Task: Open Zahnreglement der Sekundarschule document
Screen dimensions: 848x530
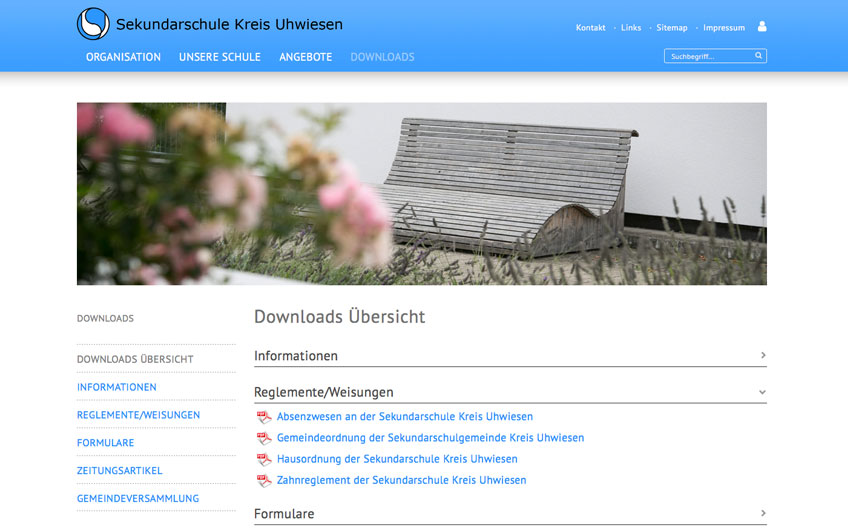Action: (401, 480)
